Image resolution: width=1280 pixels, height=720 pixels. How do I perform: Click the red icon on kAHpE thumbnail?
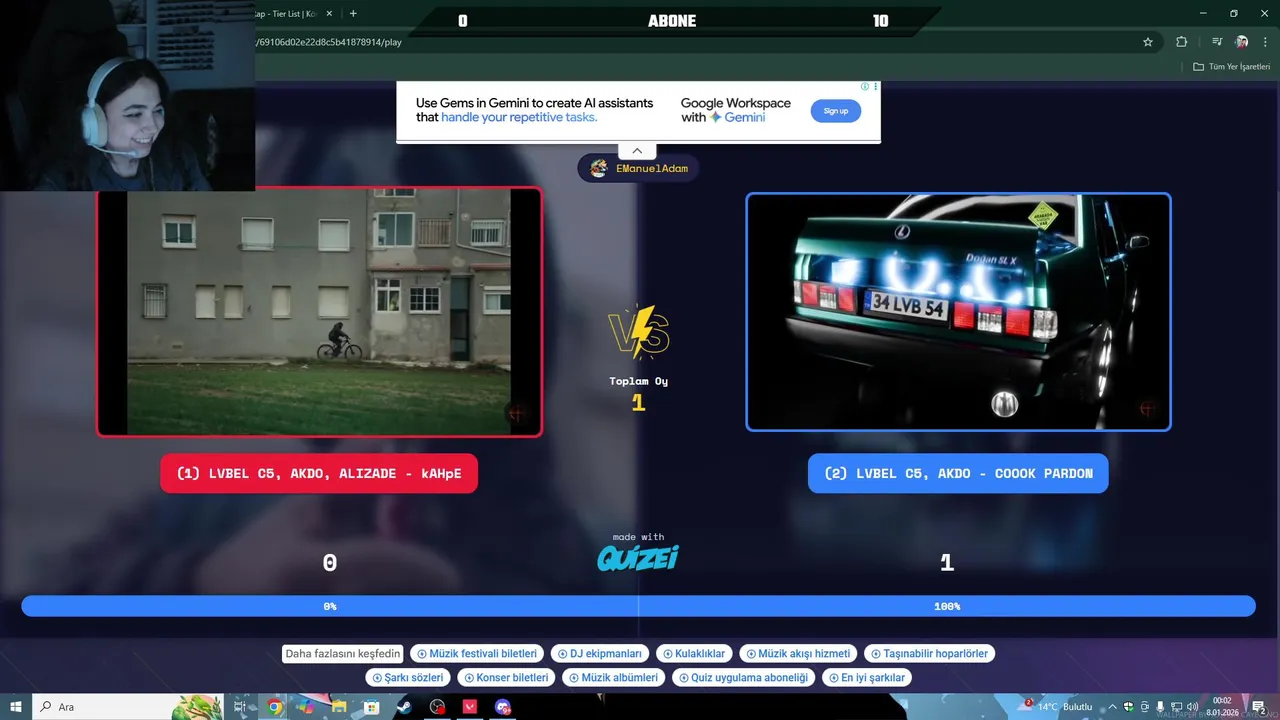pyautogui.click(x=516, y=413)
